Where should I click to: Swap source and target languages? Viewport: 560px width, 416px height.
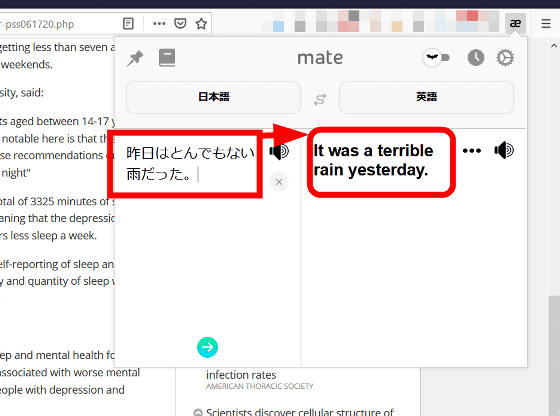click(x=320, y=100)
